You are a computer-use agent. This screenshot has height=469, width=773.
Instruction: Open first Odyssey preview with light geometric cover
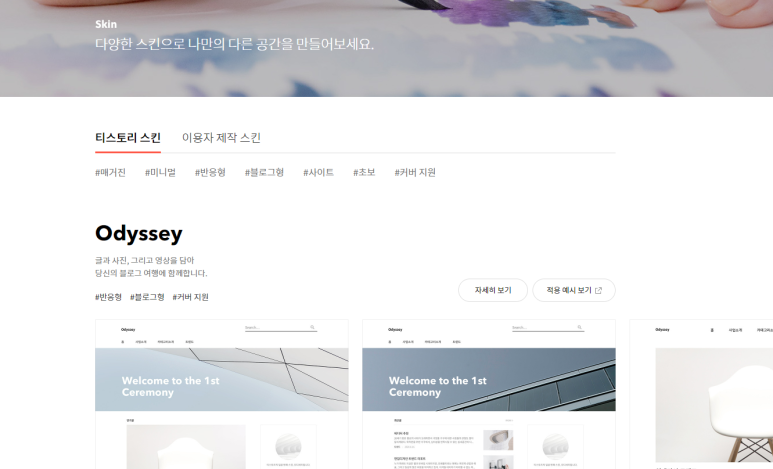222,394
